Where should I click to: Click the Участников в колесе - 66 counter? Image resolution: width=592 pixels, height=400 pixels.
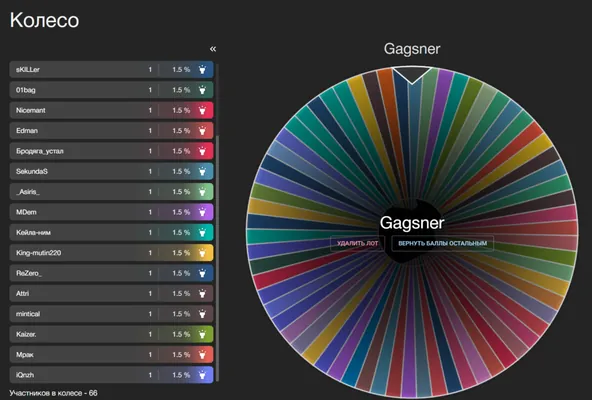tap(53, 393)
